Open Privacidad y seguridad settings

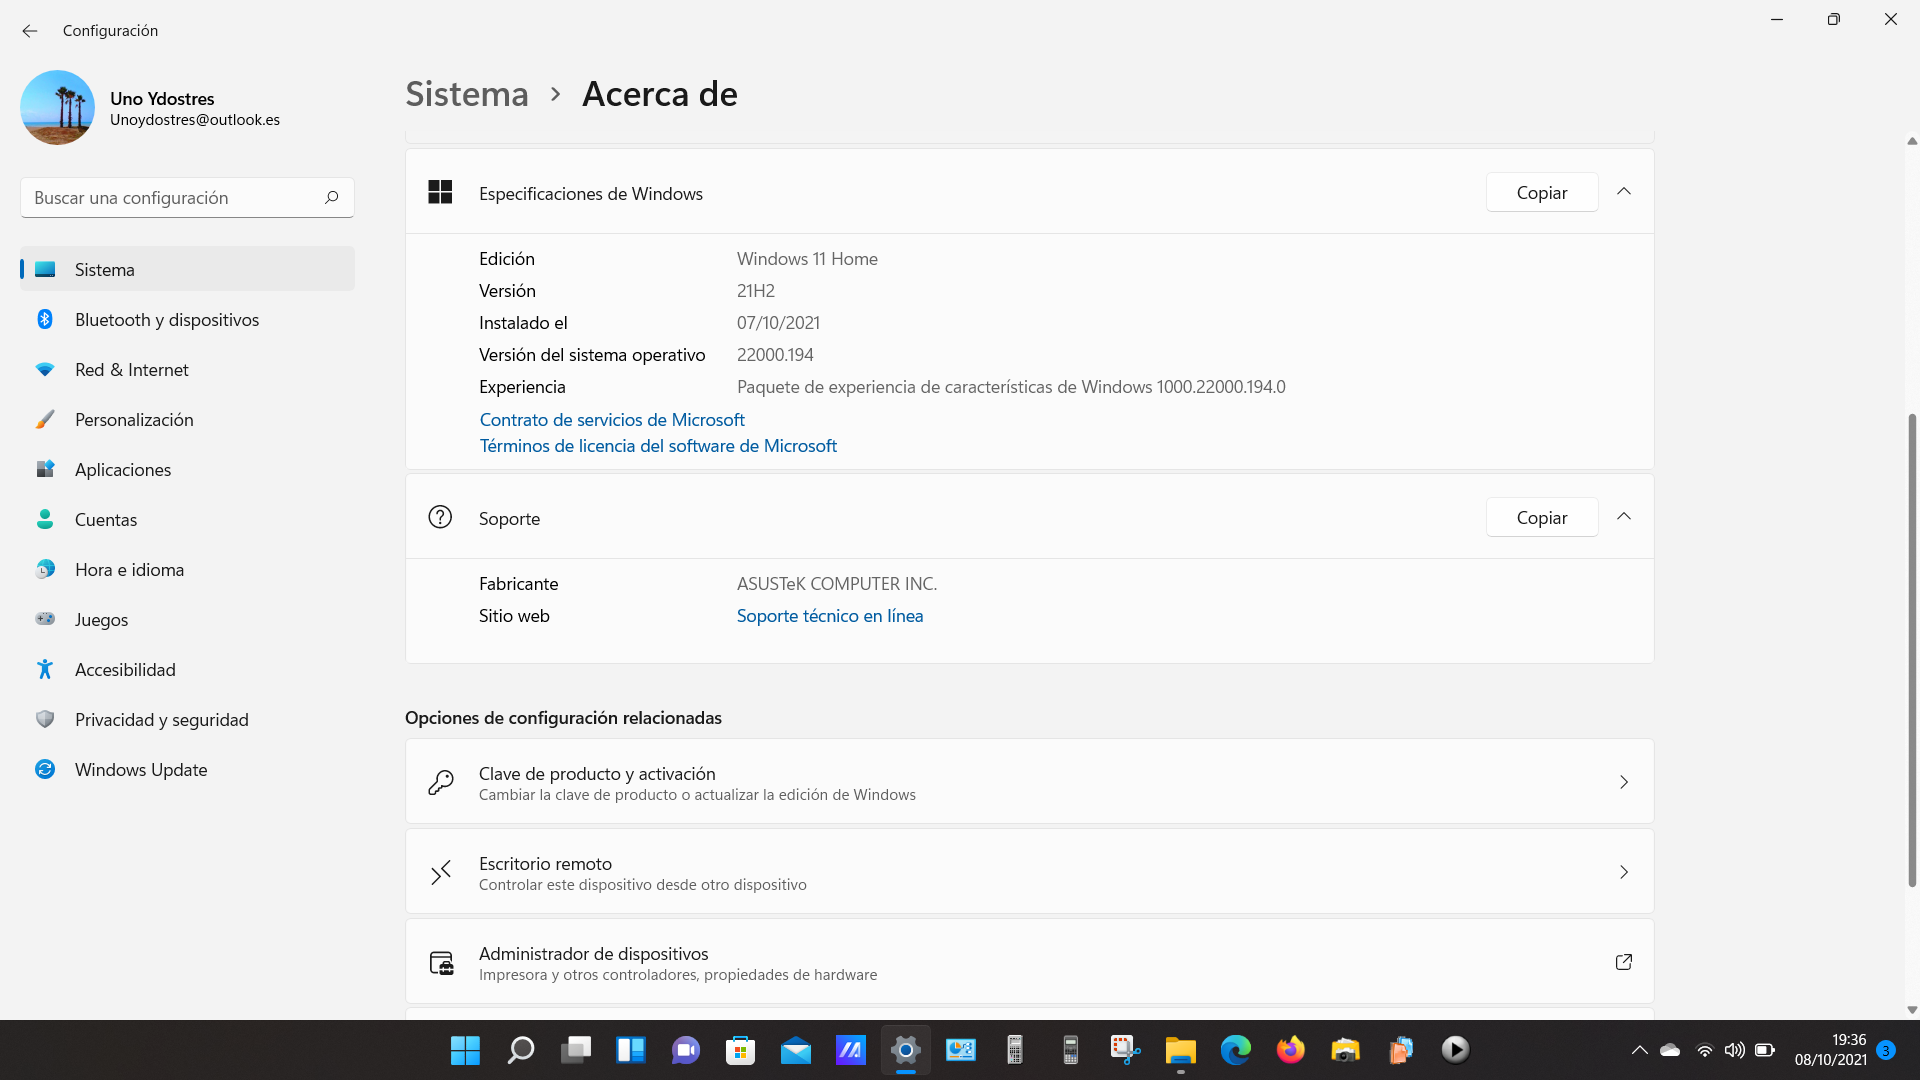click(161, 720)
